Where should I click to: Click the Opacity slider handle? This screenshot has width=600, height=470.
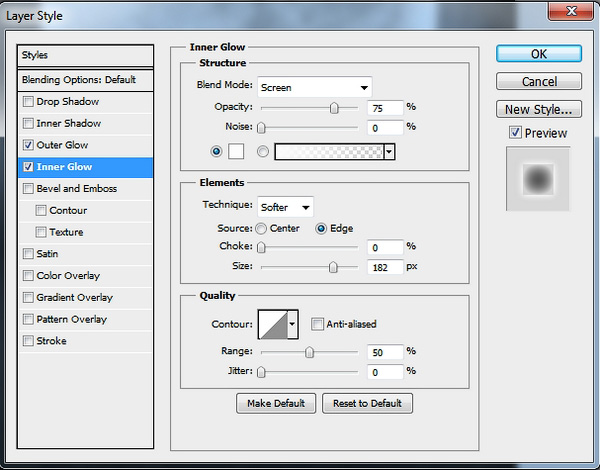334,108
